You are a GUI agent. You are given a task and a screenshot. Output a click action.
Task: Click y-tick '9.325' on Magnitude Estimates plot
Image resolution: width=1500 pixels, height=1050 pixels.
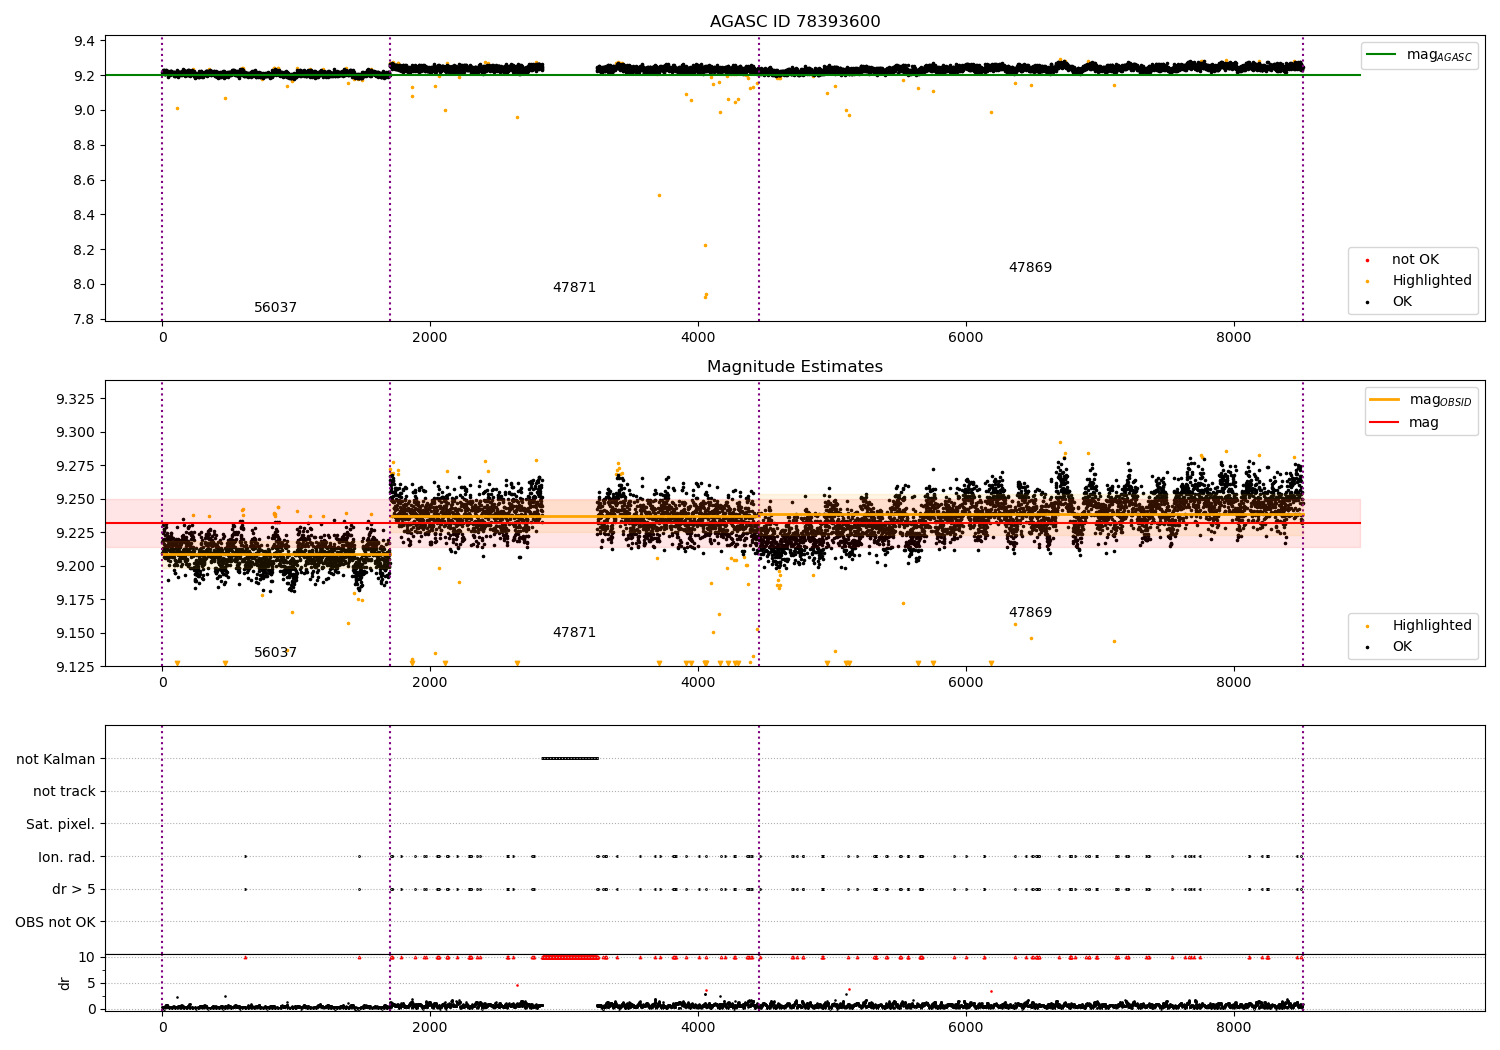click(x=76, y=399)
